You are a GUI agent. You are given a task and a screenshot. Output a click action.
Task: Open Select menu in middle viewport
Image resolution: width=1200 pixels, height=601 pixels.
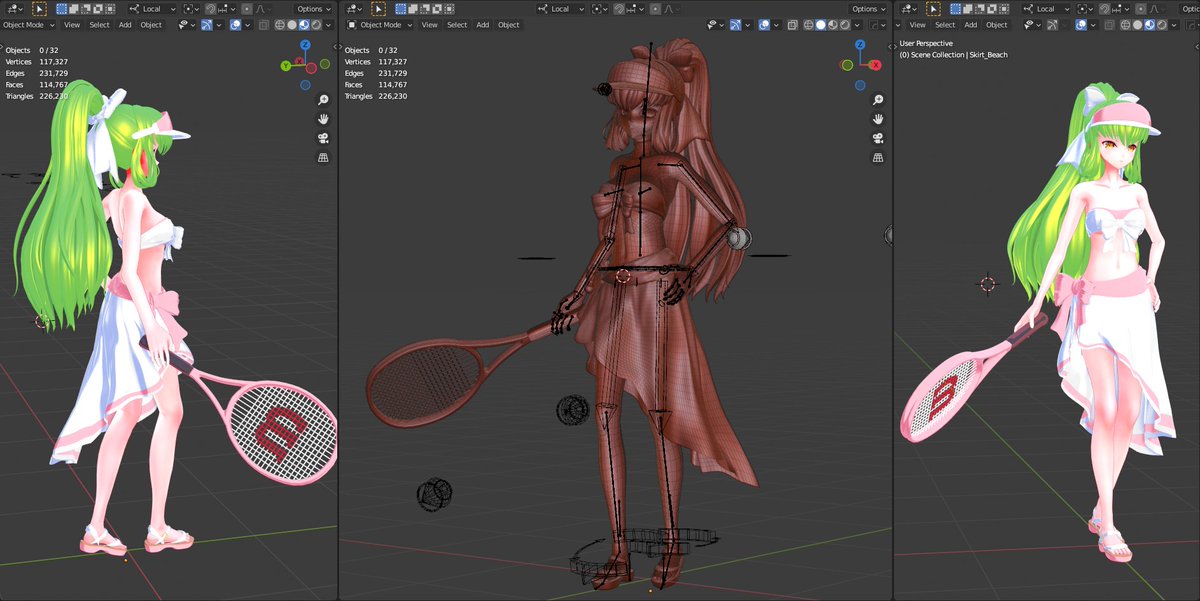click(457, 25)
